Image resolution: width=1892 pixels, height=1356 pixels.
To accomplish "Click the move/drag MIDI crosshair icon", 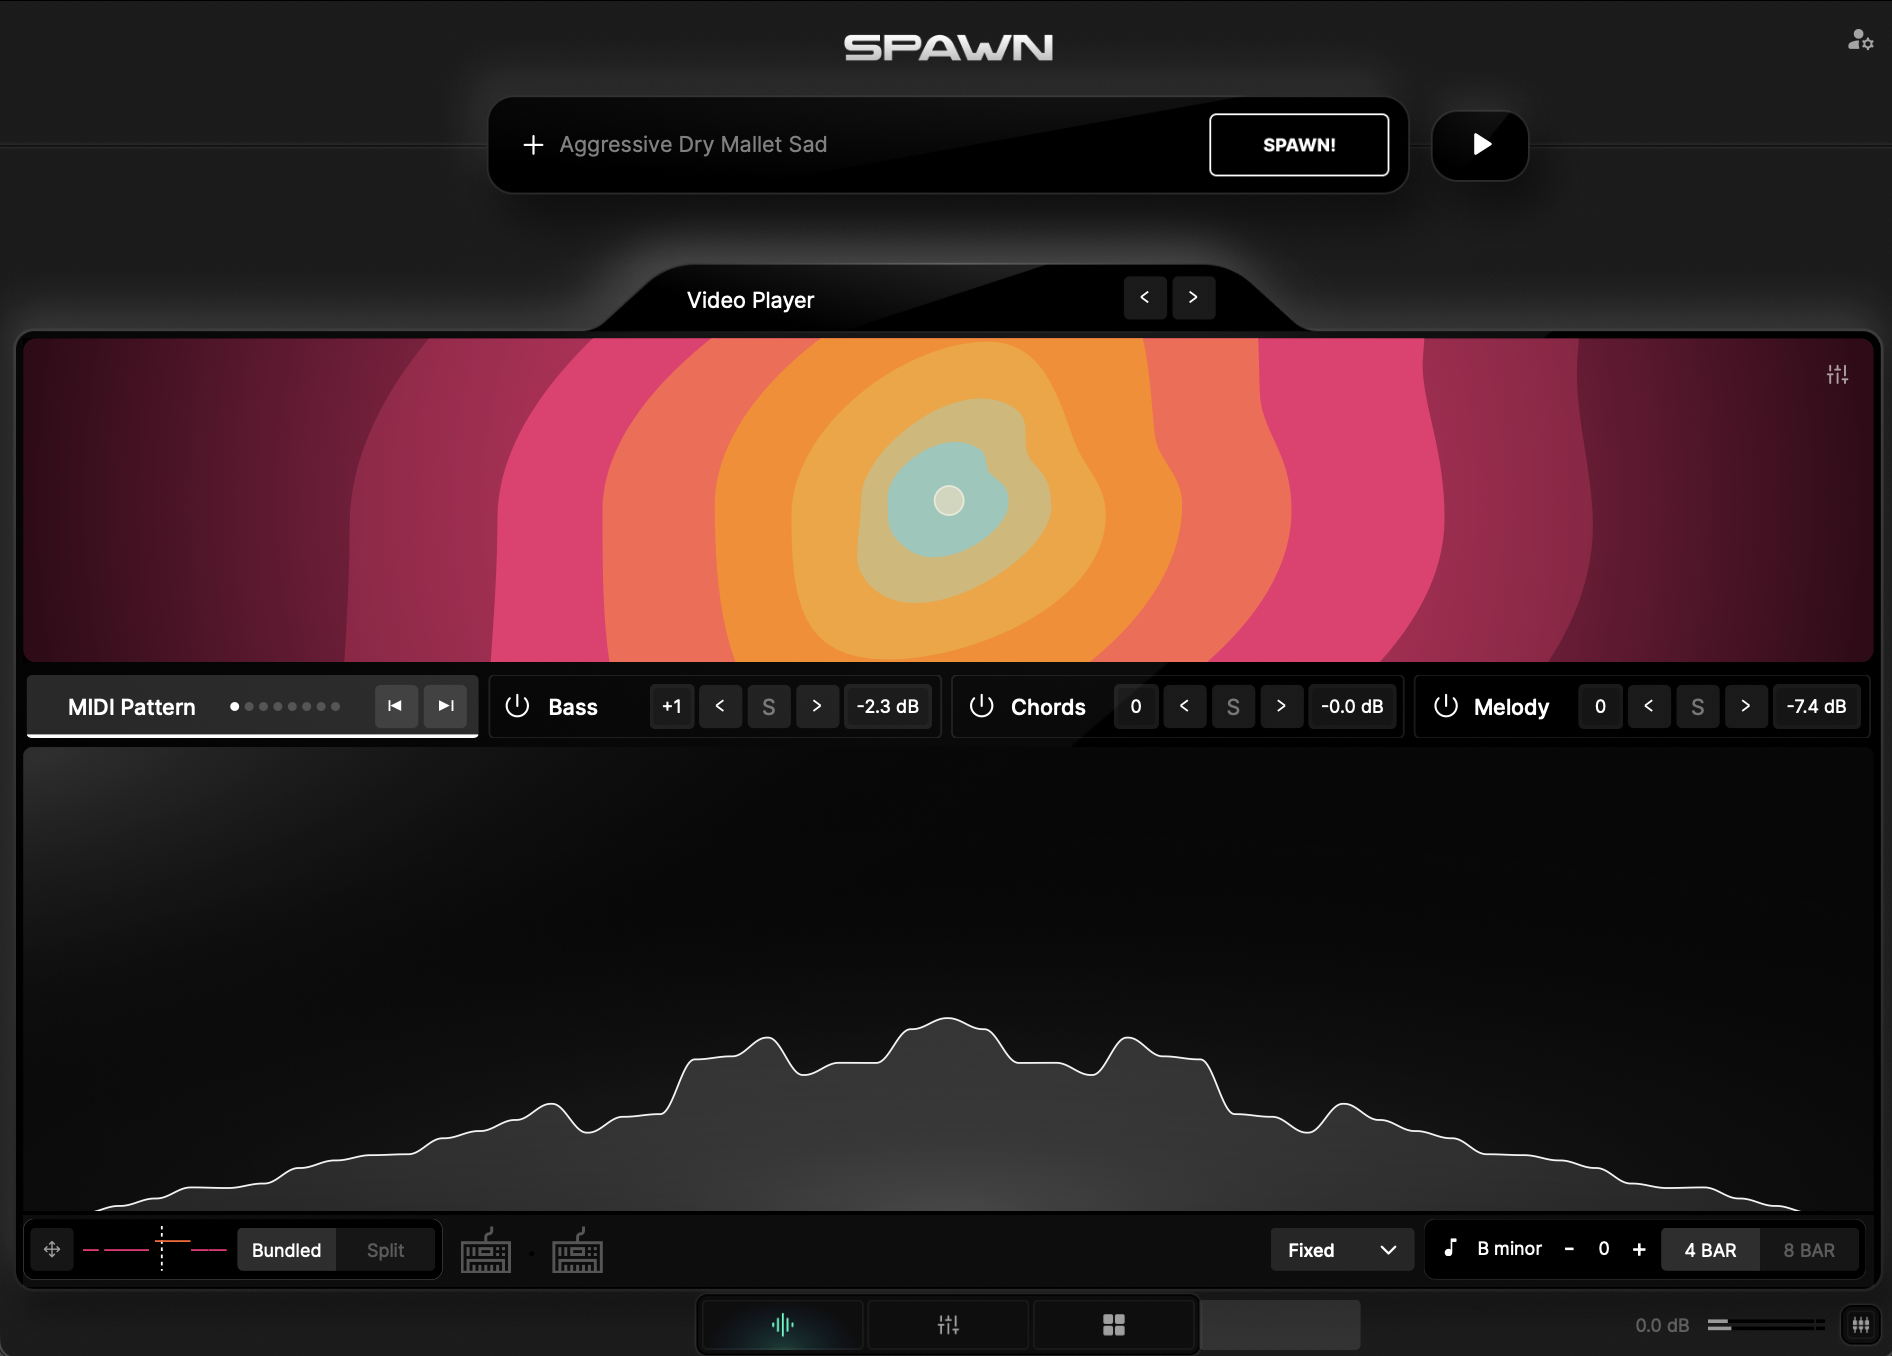I will [x=52, y=1249].
